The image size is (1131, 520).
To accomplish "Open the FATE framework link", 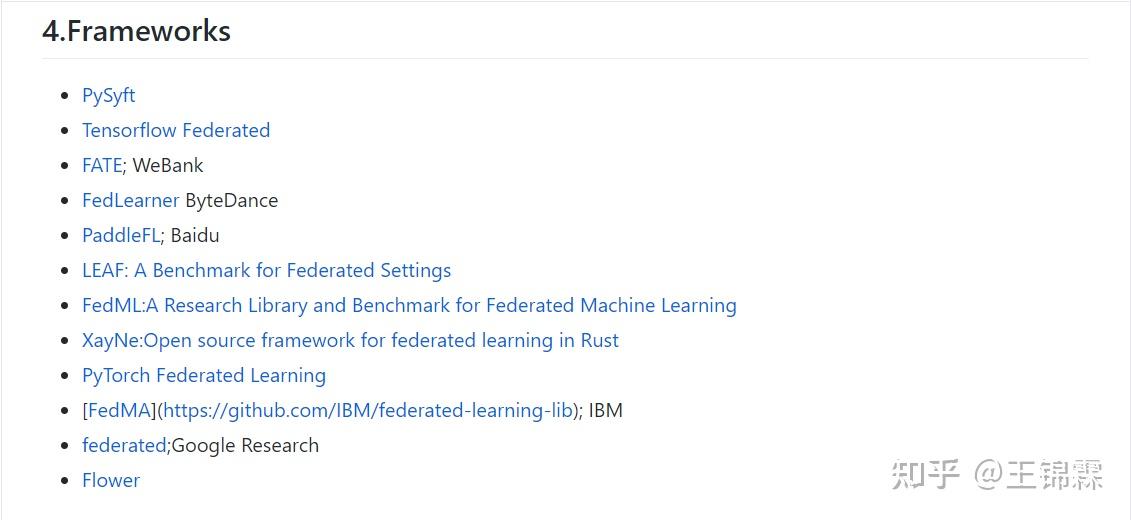I will [x=101, y=166].
